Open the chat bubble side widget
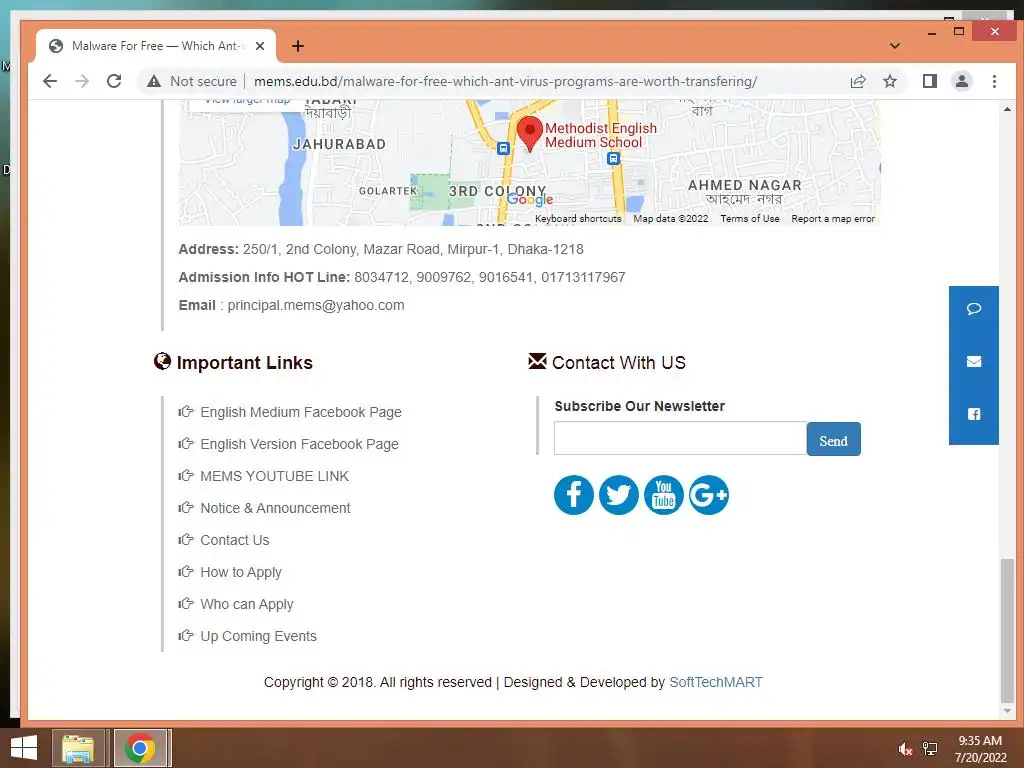The image size is (1024, 768). click(974, 309)
